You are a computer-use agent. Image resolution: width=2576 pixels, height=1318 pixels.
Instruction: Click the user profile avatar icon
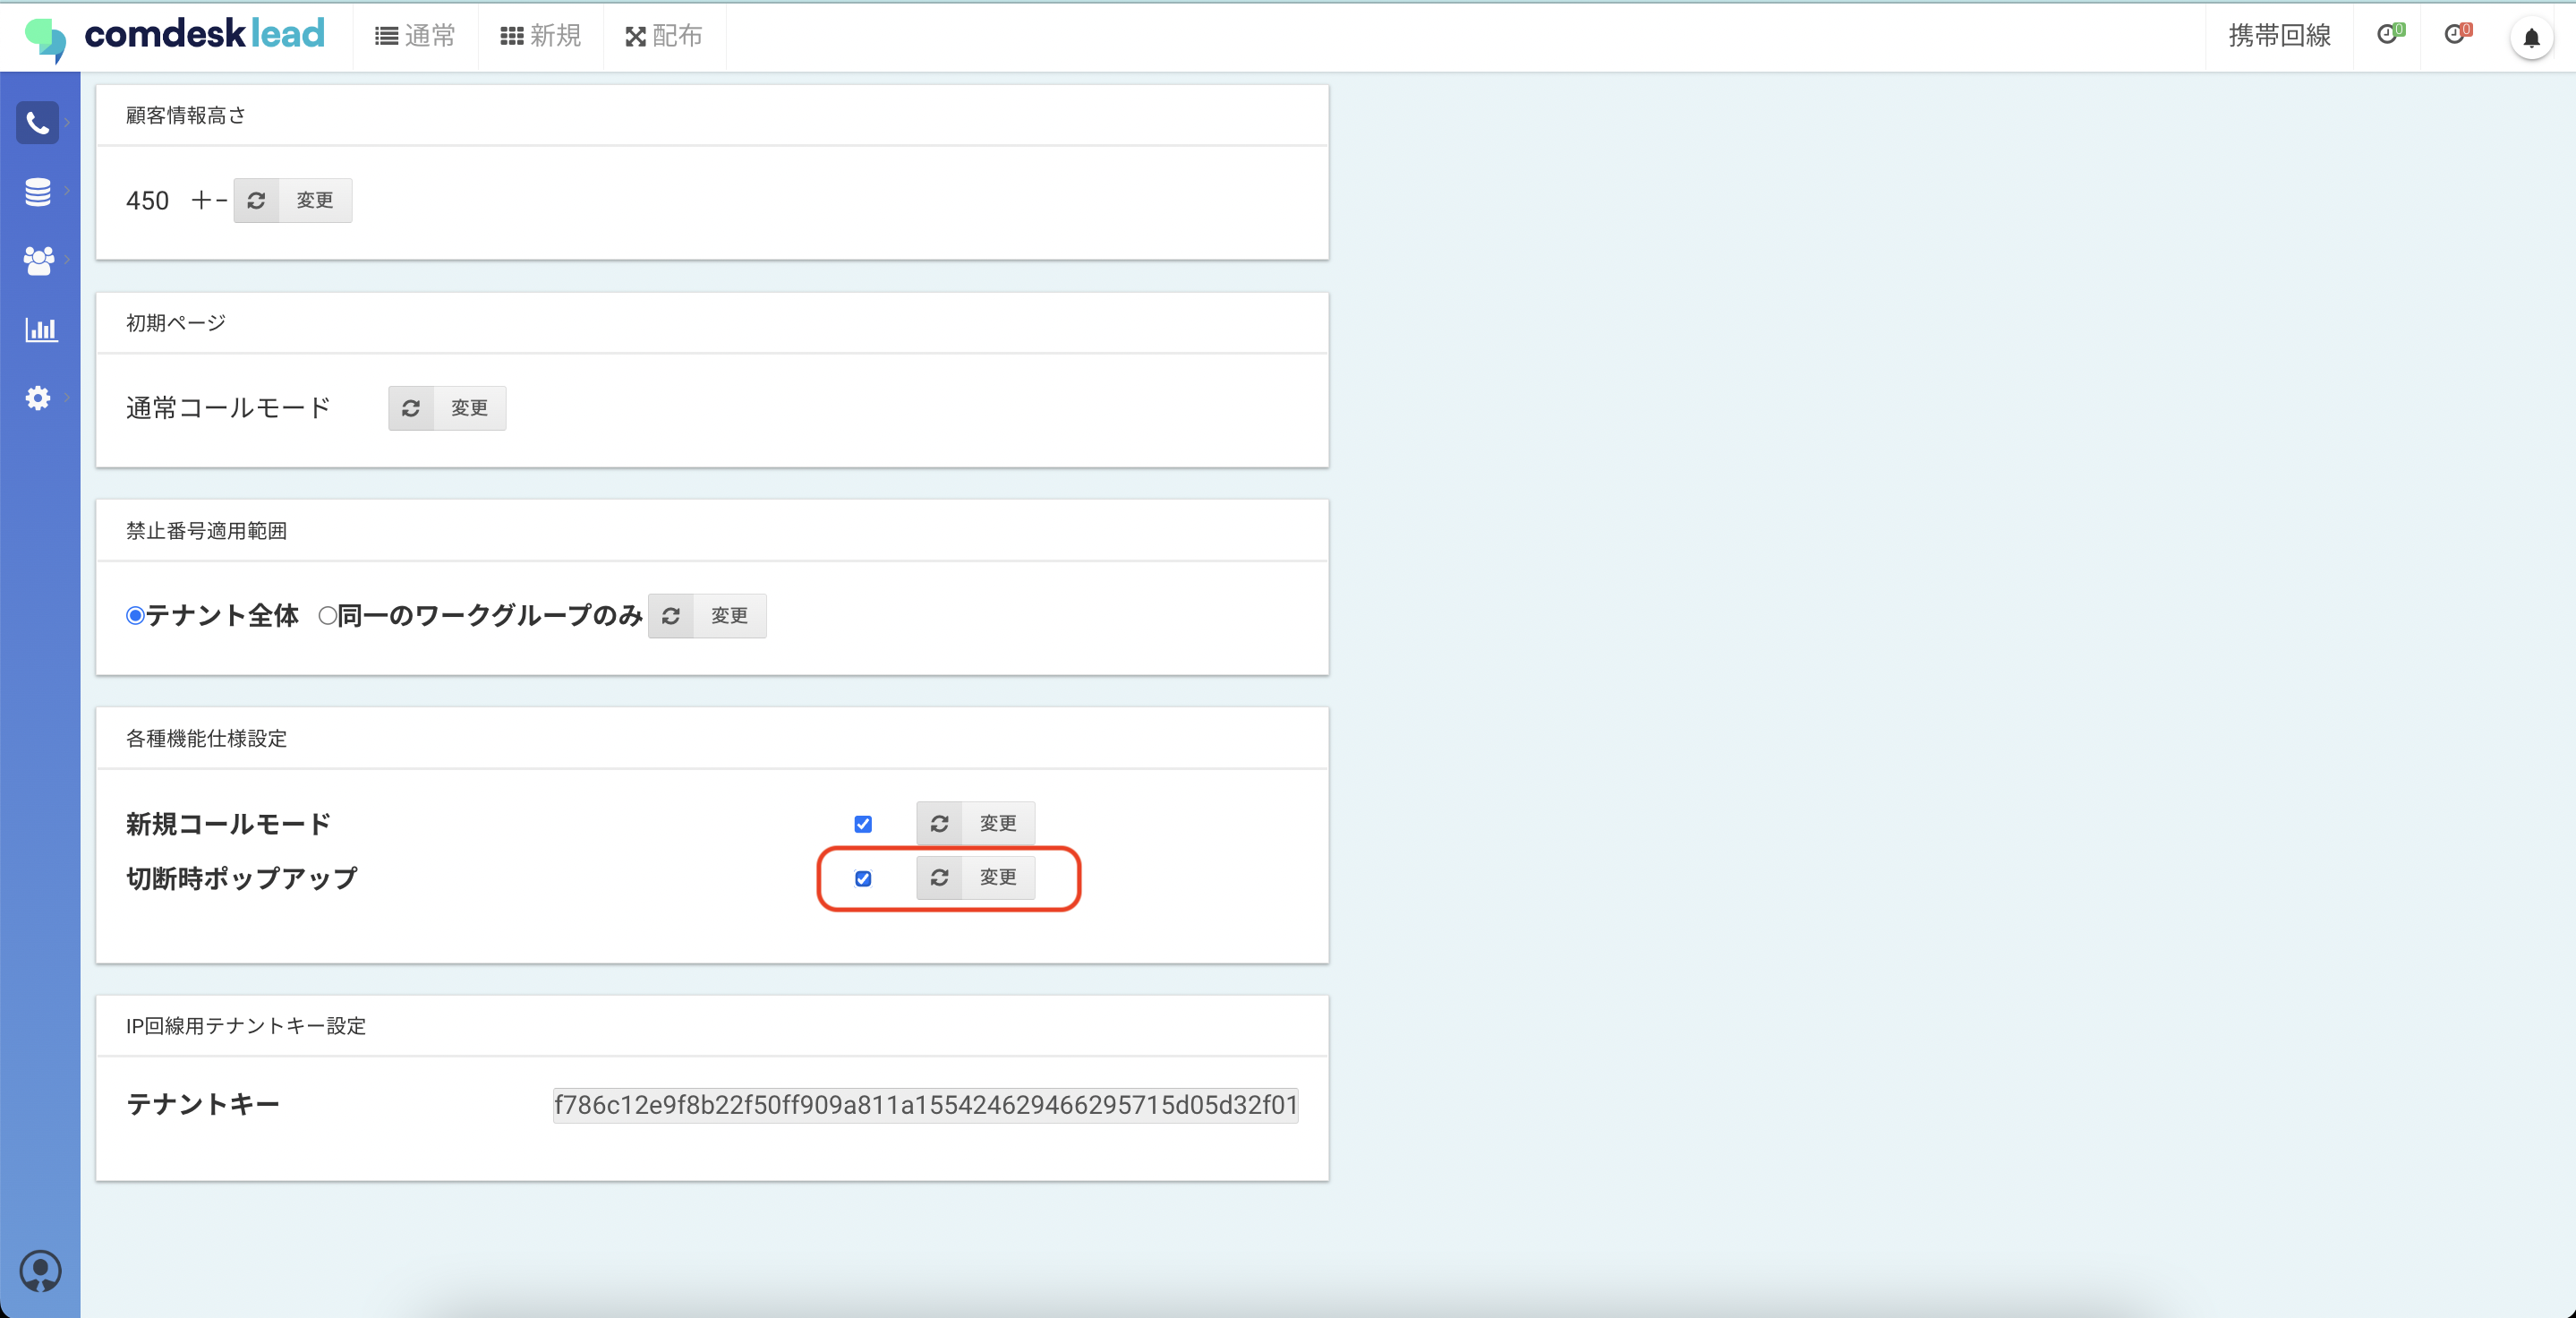tap(40, 1271)
